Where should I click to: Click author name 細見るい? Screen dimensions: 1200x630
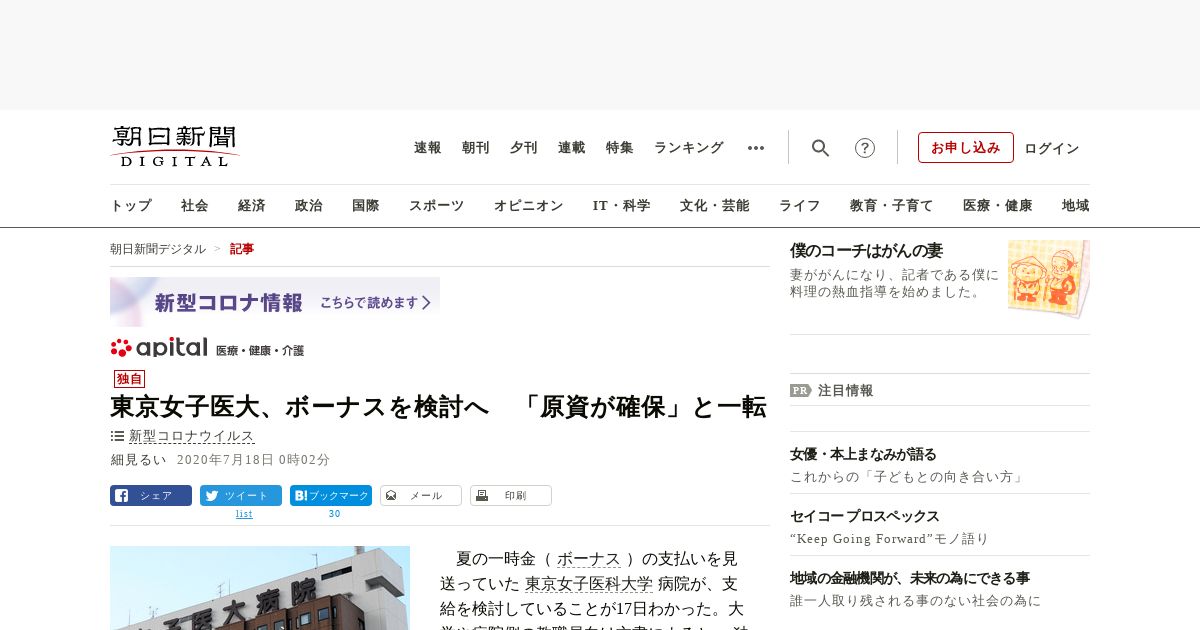(138, 460)
